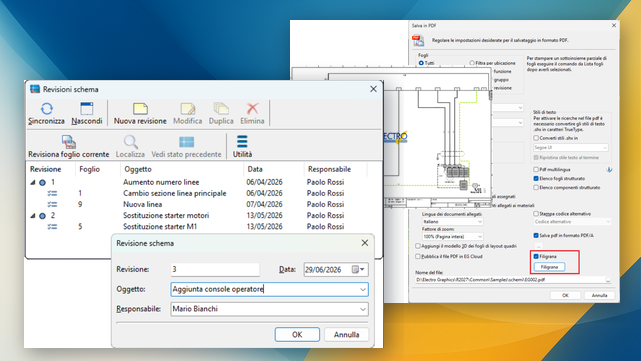Click the browse button beside Nome del file
Screen dimensions: 641x361
click(608, 280)
